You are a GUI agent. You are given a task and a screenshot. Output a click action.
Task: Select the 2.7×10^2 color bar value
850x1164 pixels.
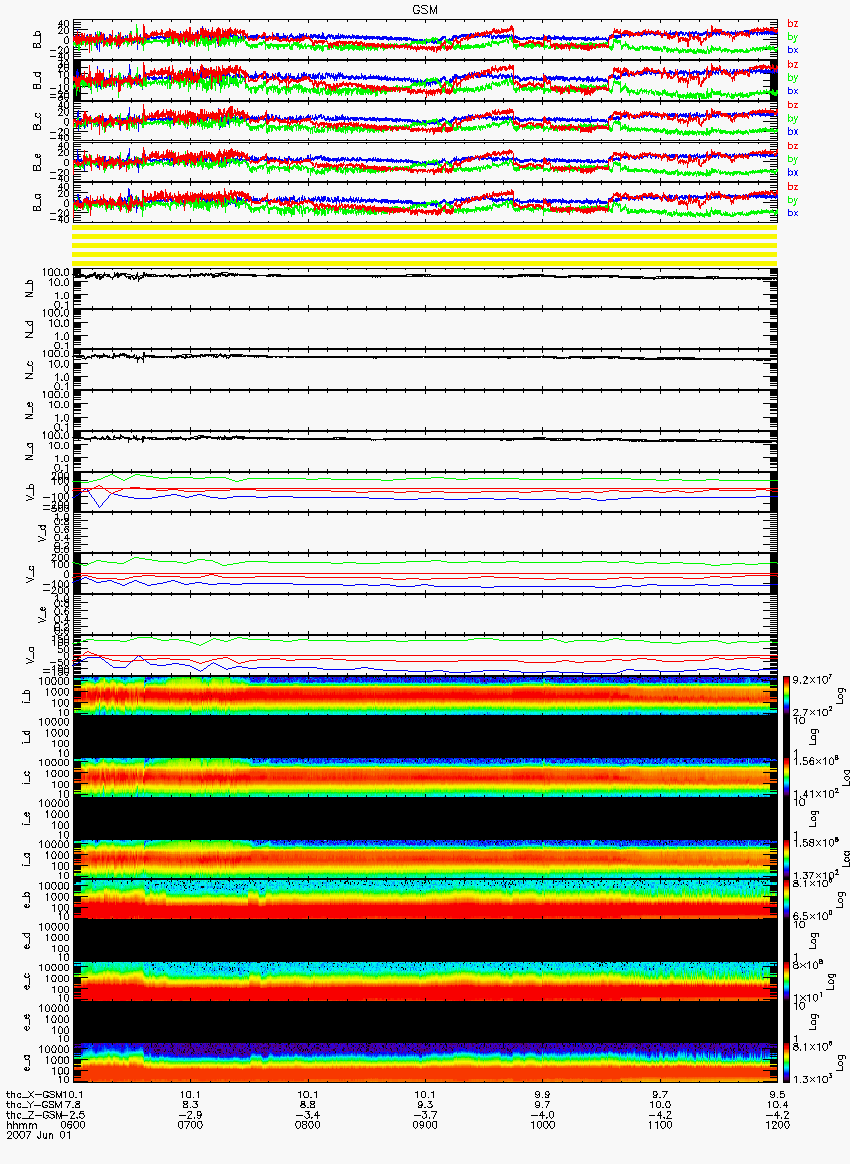tap(811, 713)
